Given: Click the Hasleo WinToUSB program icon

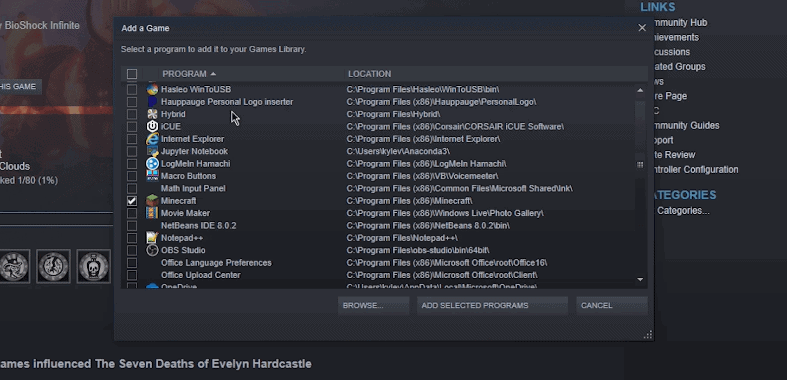Looking at the screenshot, I should pyautogui.click(x=152, y=89).
